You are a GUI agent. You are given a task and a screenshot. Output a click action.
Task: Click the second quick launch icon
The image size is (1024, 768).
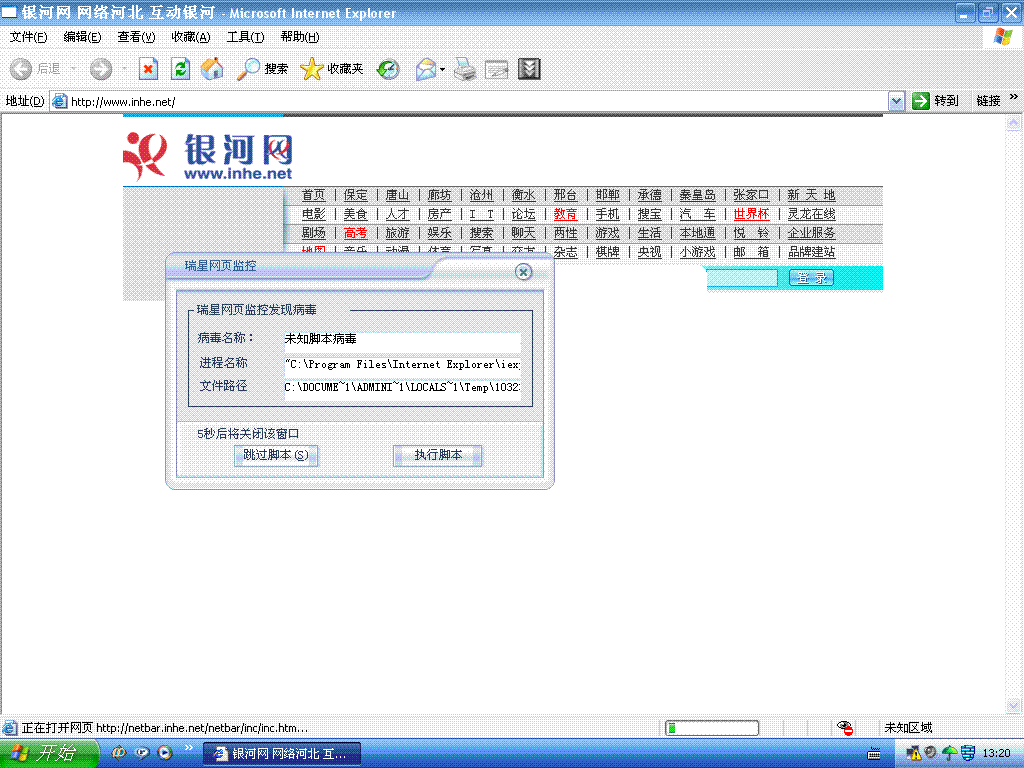pyautogui.click(x=142, y=753)
